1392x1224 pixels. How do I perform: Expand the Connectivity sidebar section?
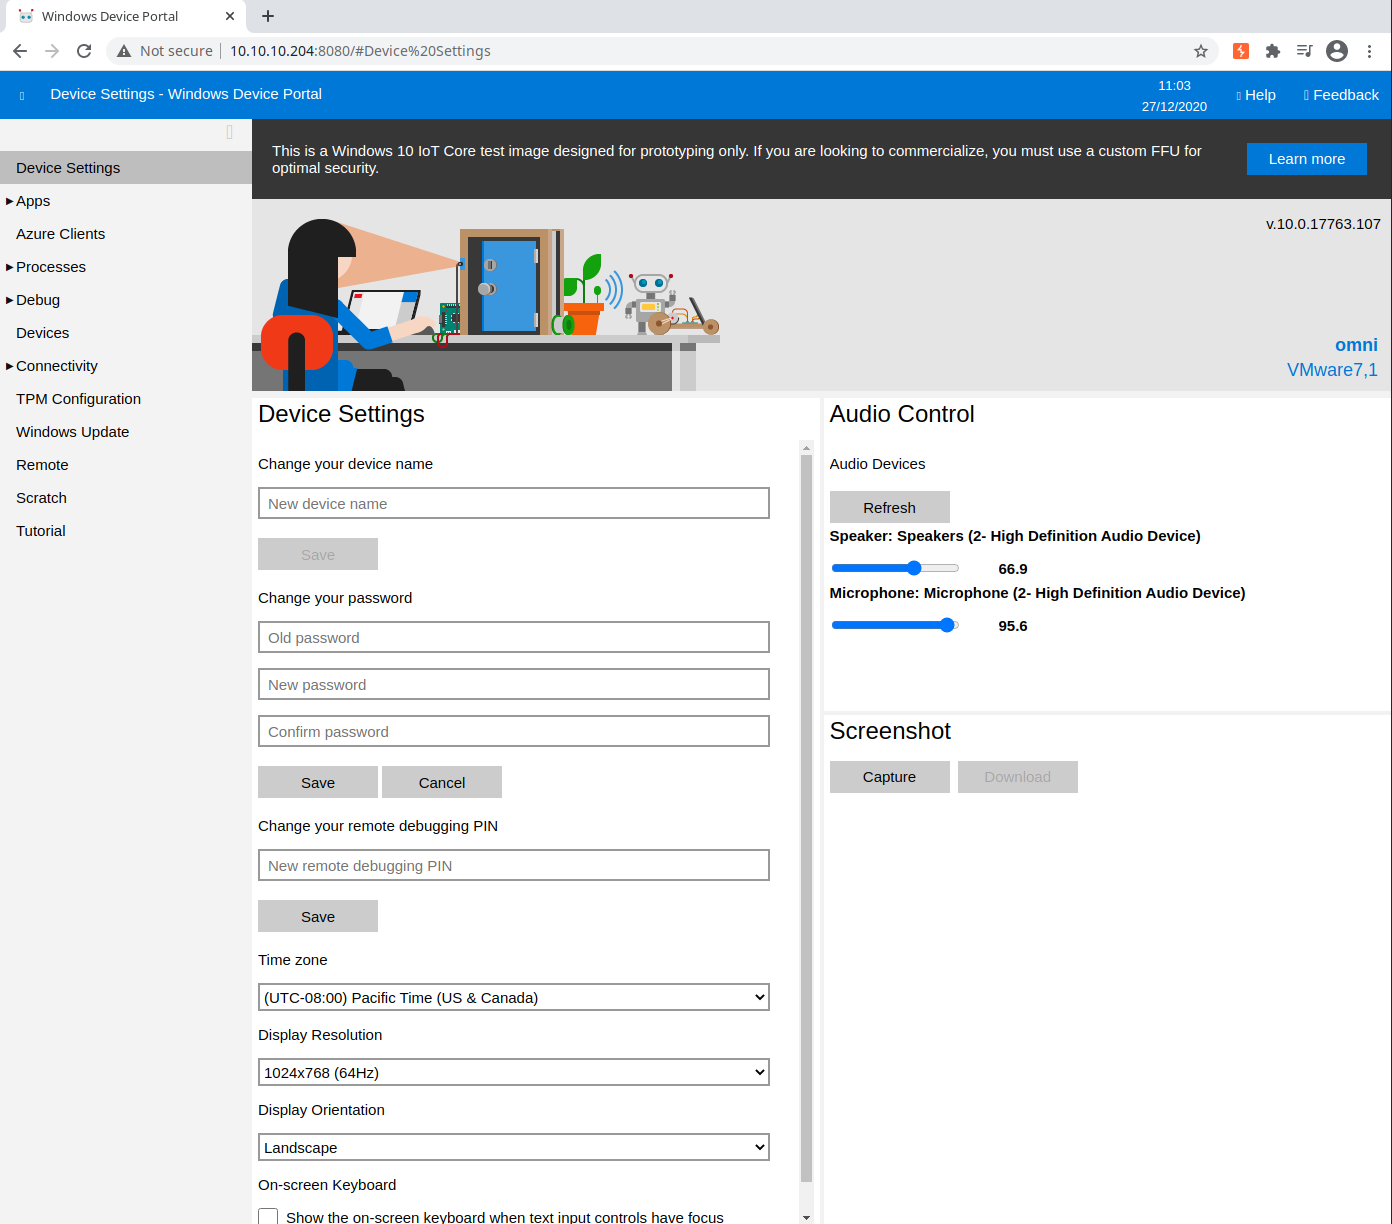tap(56, 366)
